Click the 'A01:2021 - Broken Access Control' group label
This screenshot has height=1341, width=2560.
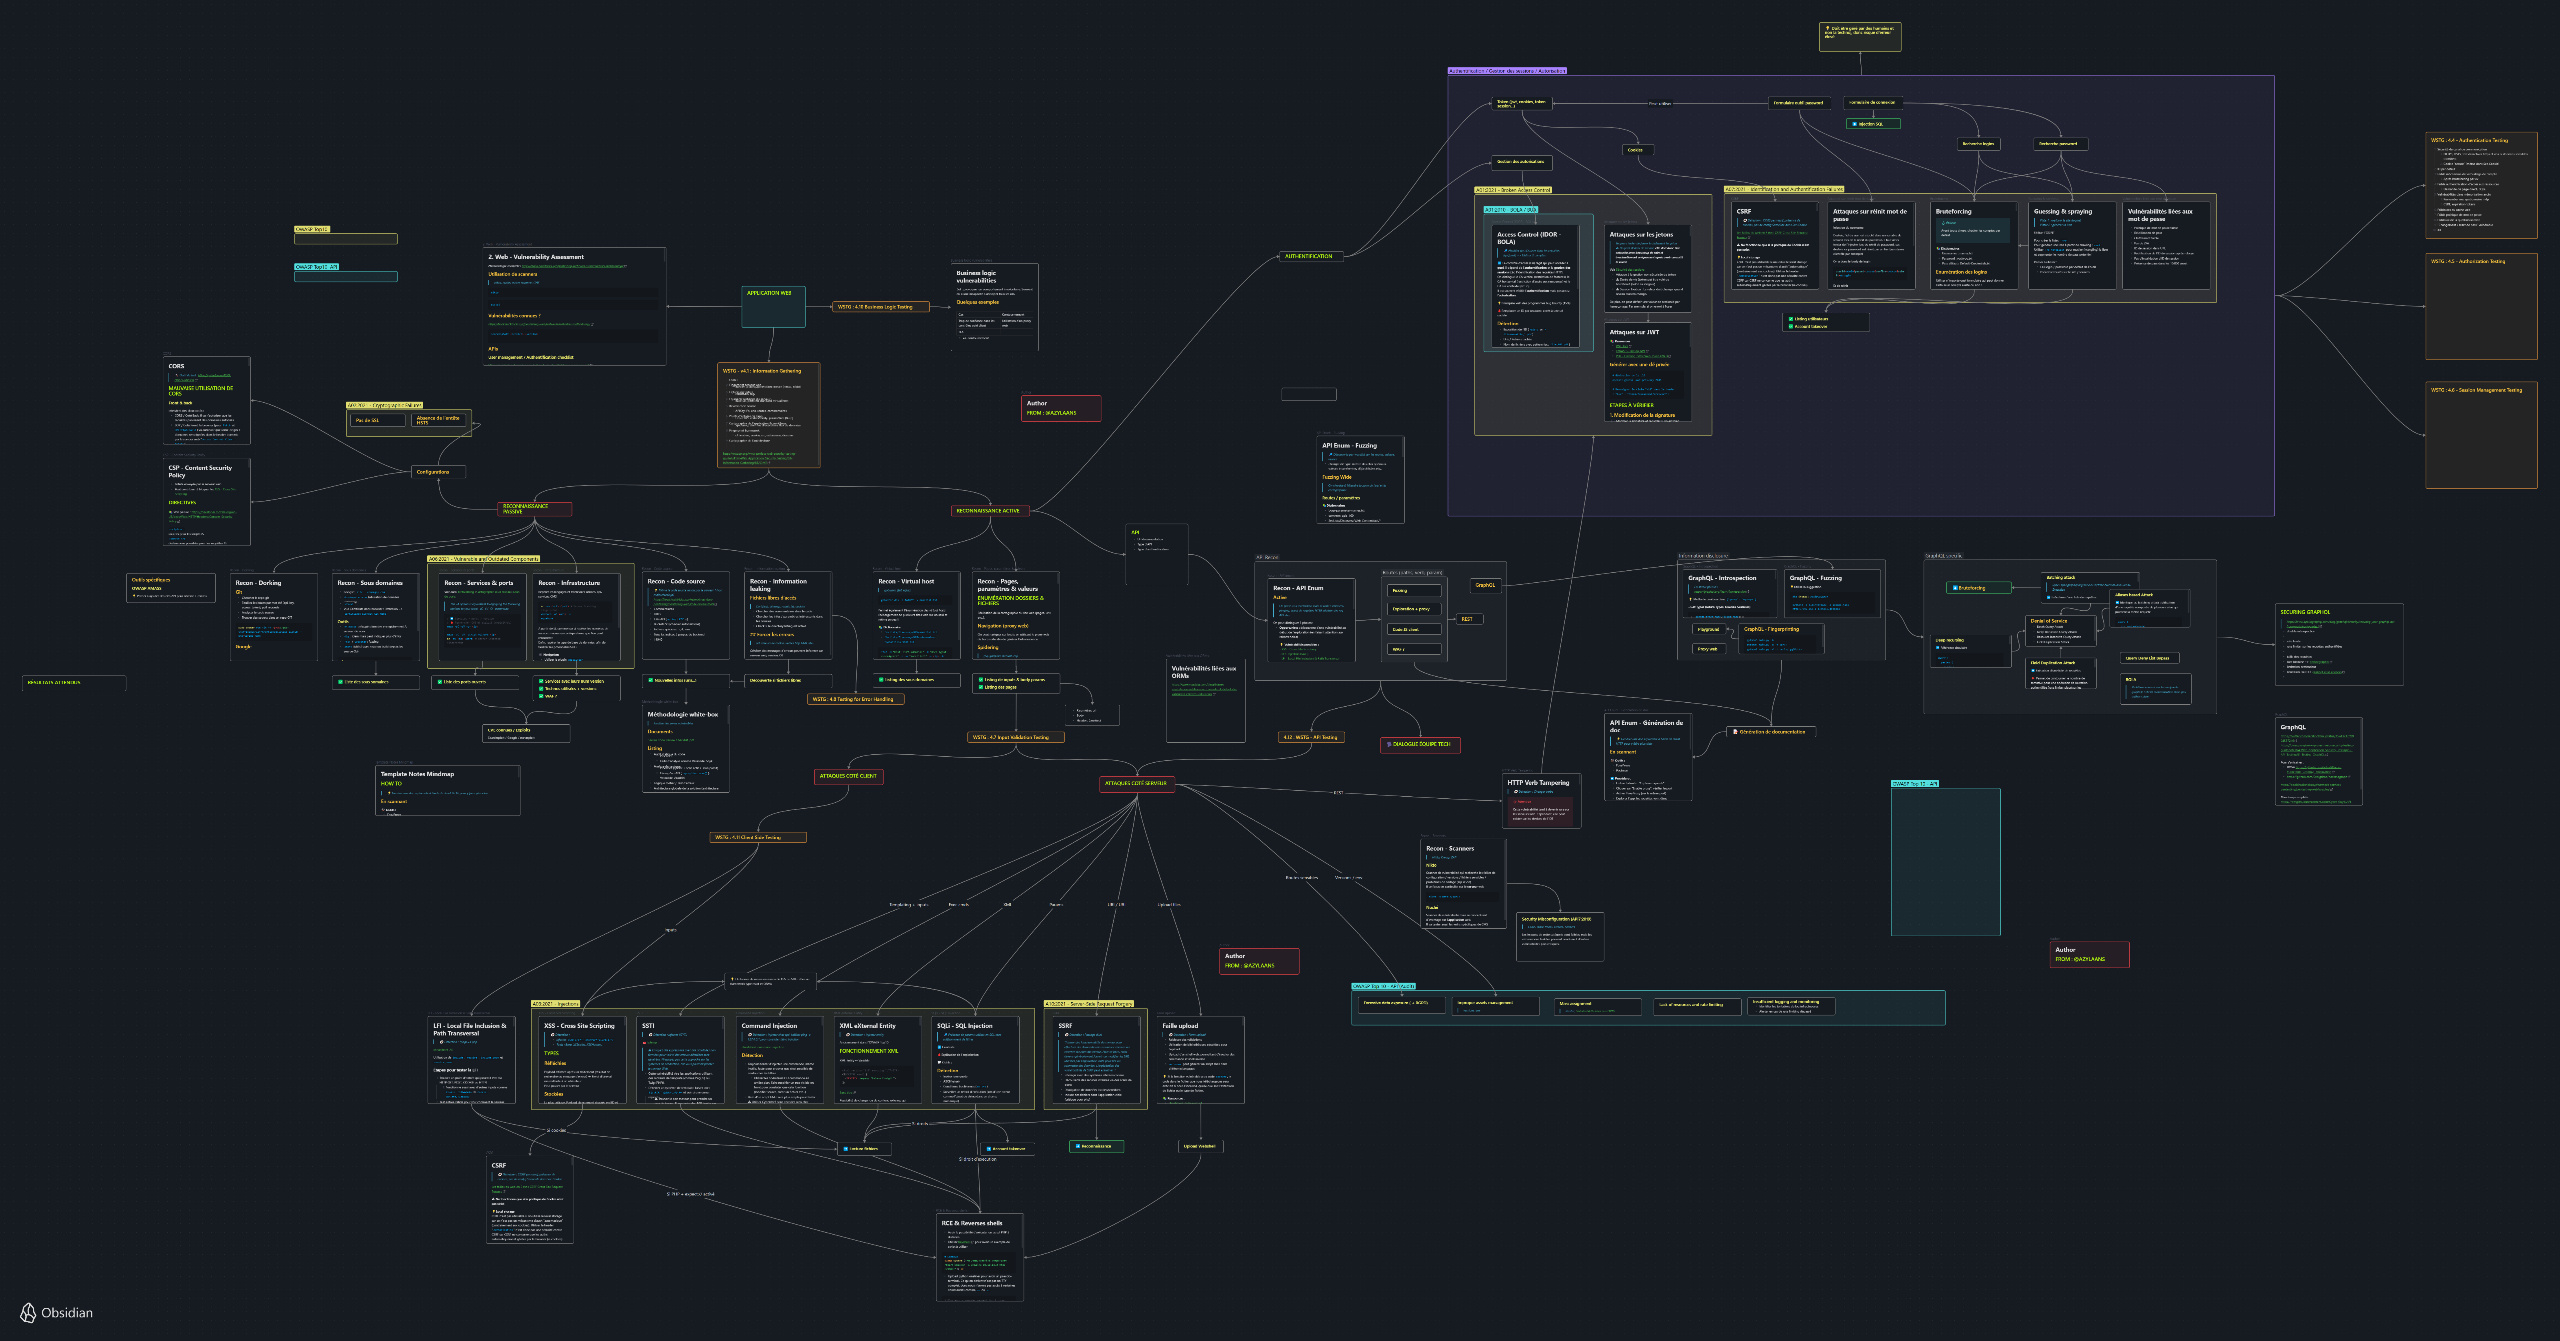click(x=1513, y=190)
